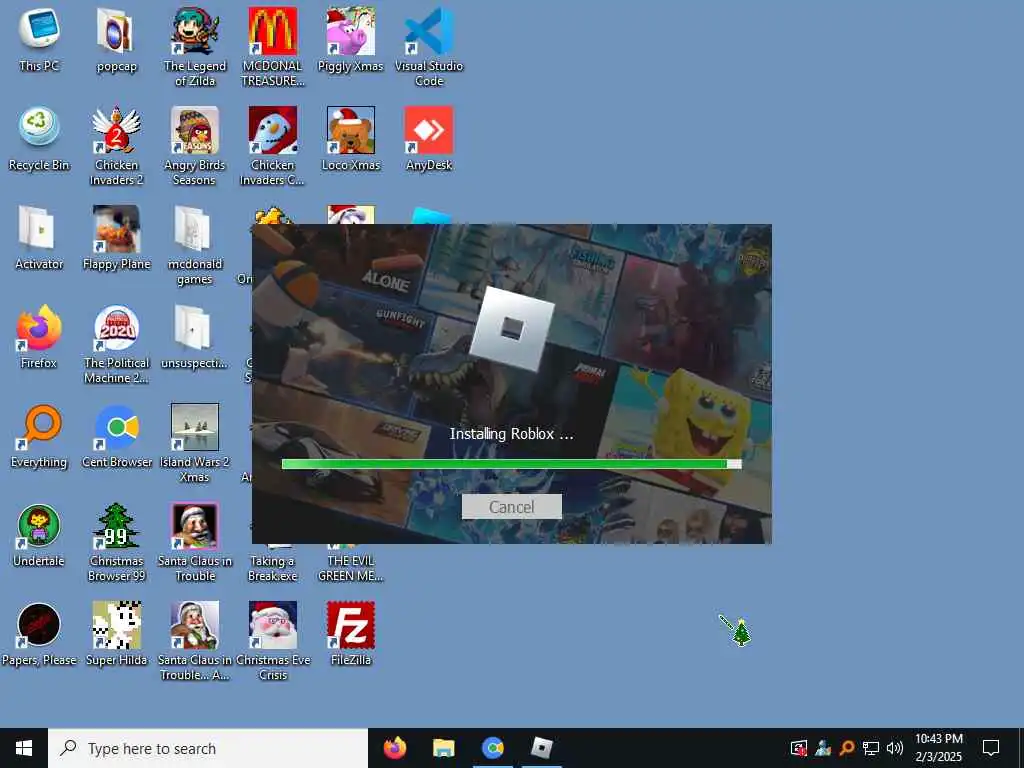Select the Recycle Bin icon

coord(39,138)
